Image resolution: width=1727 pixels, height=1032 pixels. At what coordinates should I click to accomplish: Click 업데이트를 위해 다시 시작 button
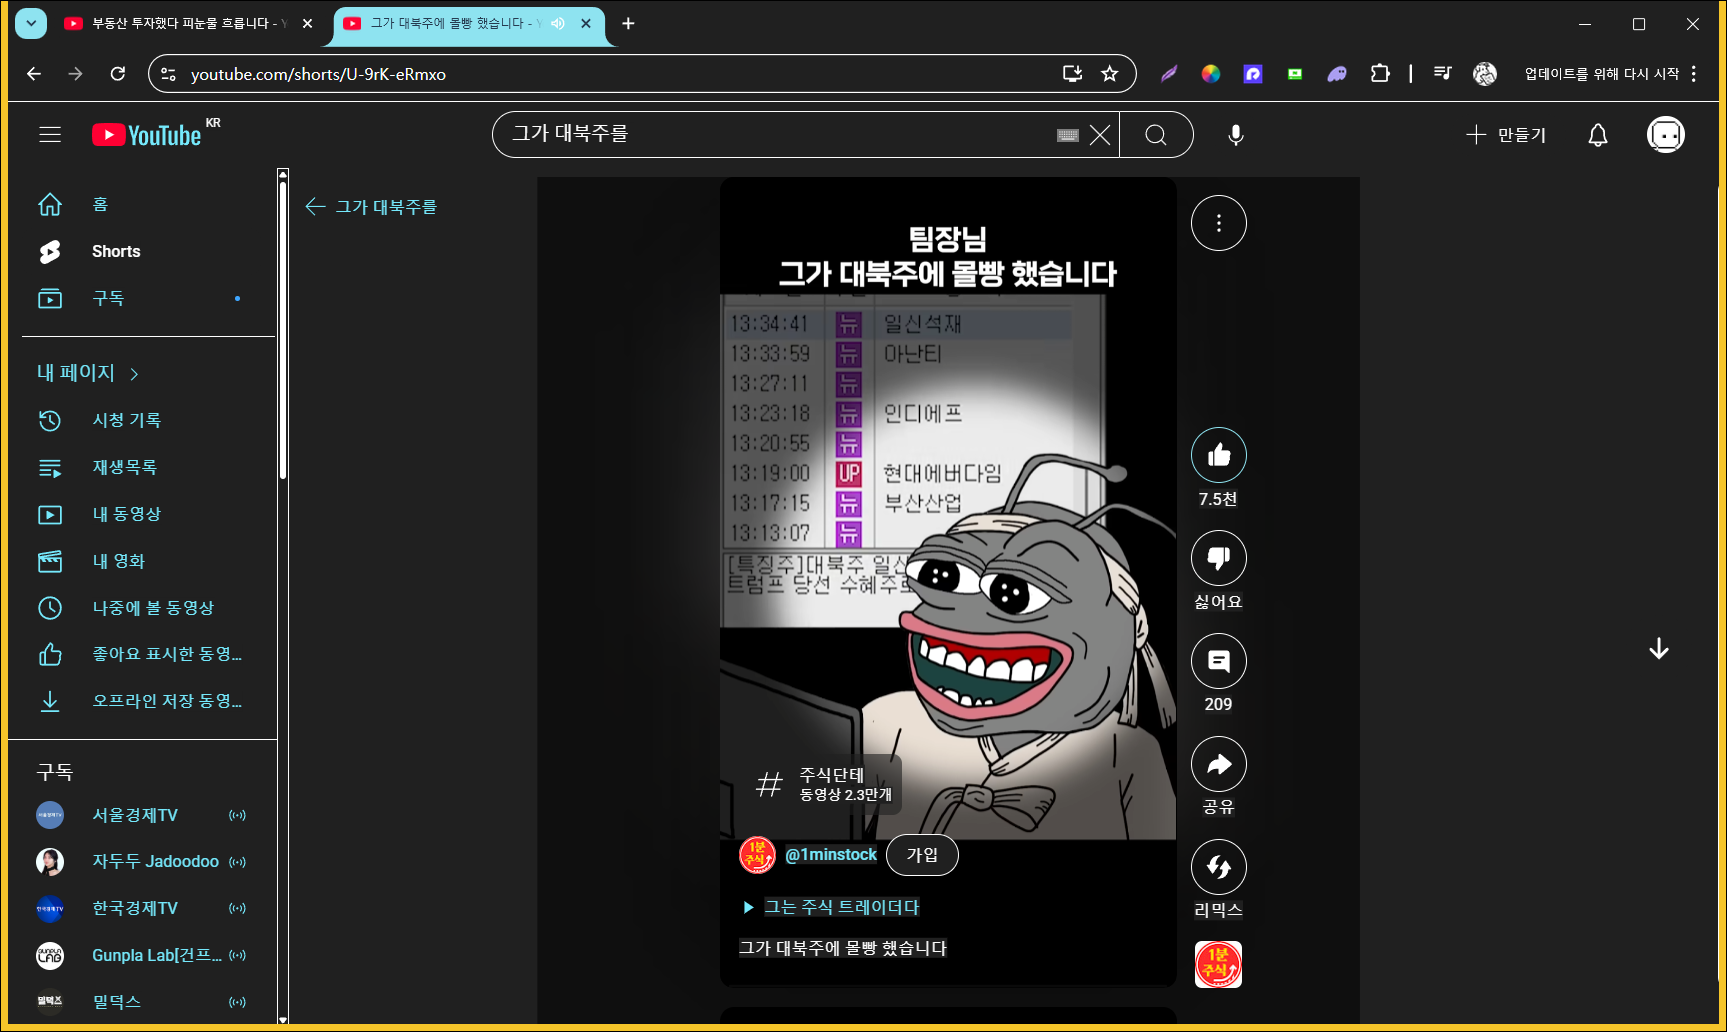pos(1602,74)
